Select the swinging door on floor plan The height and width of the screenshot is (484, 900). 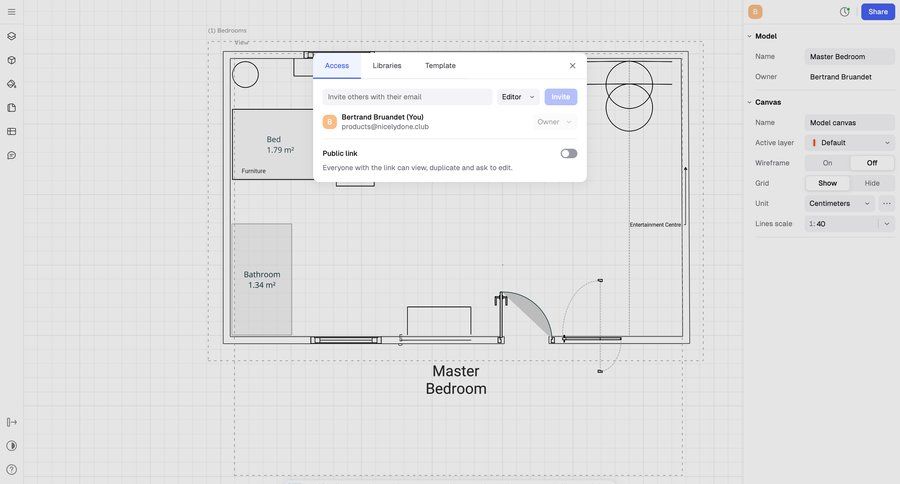526,315
